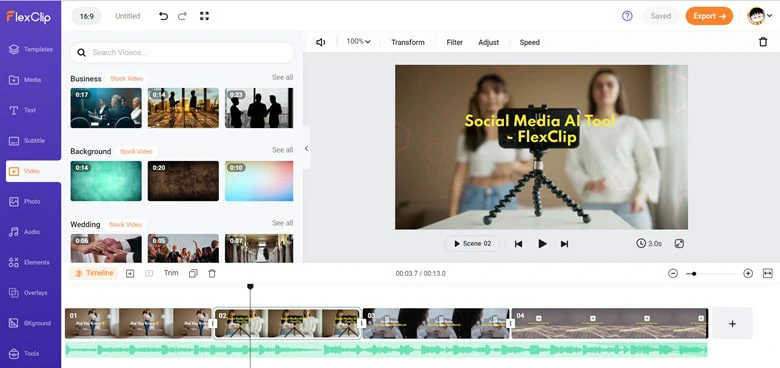Export the video project

(x=709, y=16)
